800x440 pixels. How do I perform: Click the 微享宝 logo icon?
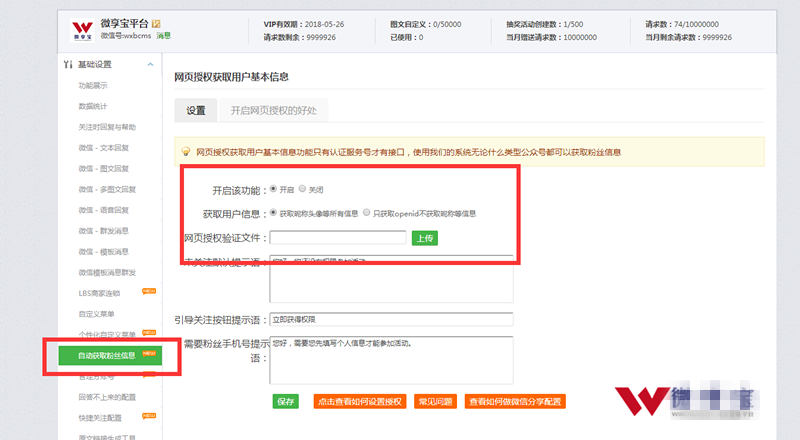point(81,30)
